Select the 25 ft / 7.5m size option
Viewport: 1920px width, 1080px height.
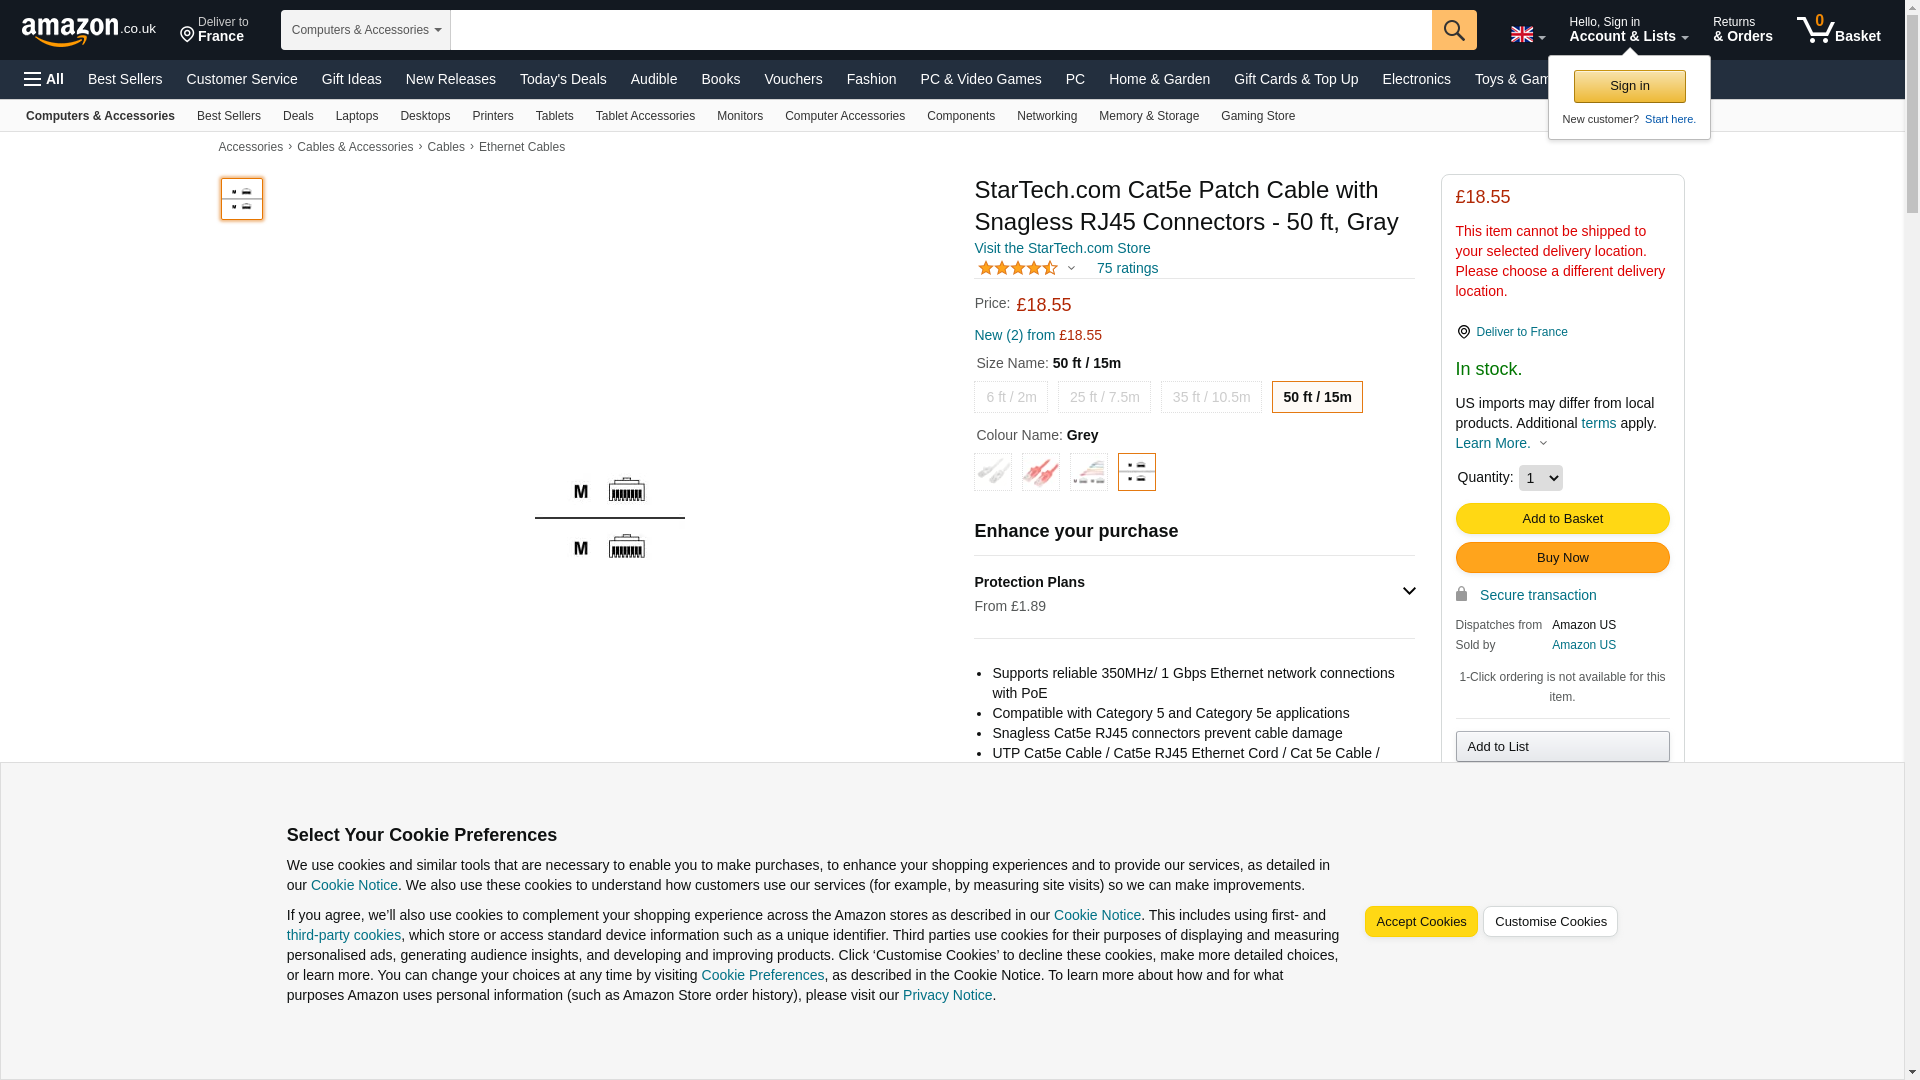click(1104, 397)
